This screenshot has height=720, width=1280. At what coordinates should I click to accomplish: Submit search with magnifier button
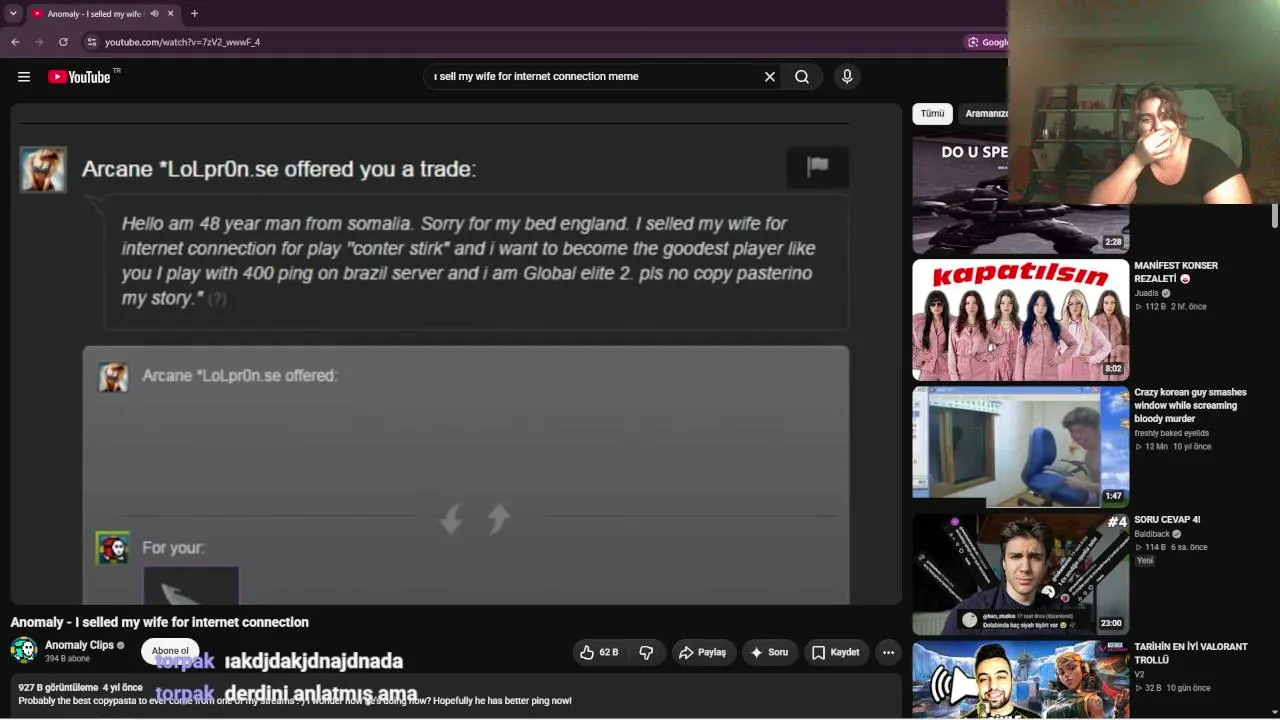click(x=802, y=77)
